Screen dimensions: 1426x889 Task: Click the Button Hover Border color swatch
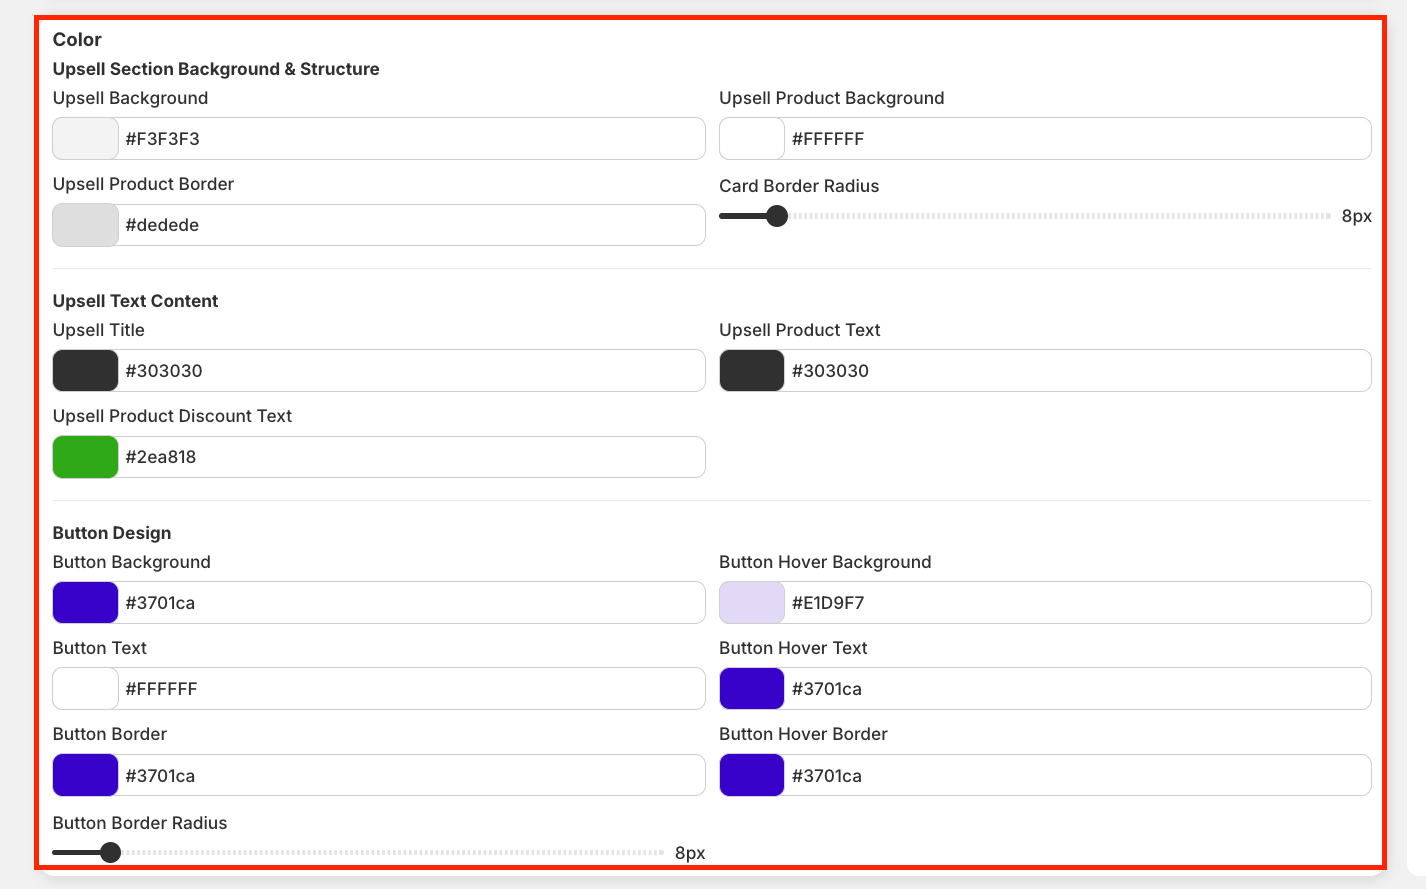[x=751, y=775]
